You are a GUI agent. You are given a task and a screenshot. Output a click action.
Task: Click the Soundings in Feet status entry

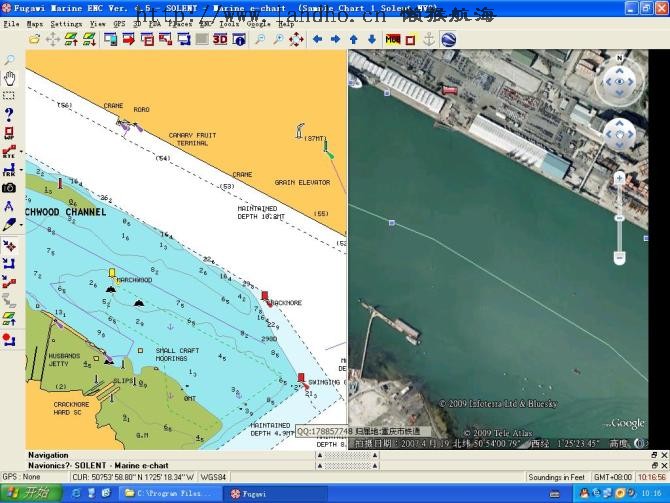[x=556, y=477]
